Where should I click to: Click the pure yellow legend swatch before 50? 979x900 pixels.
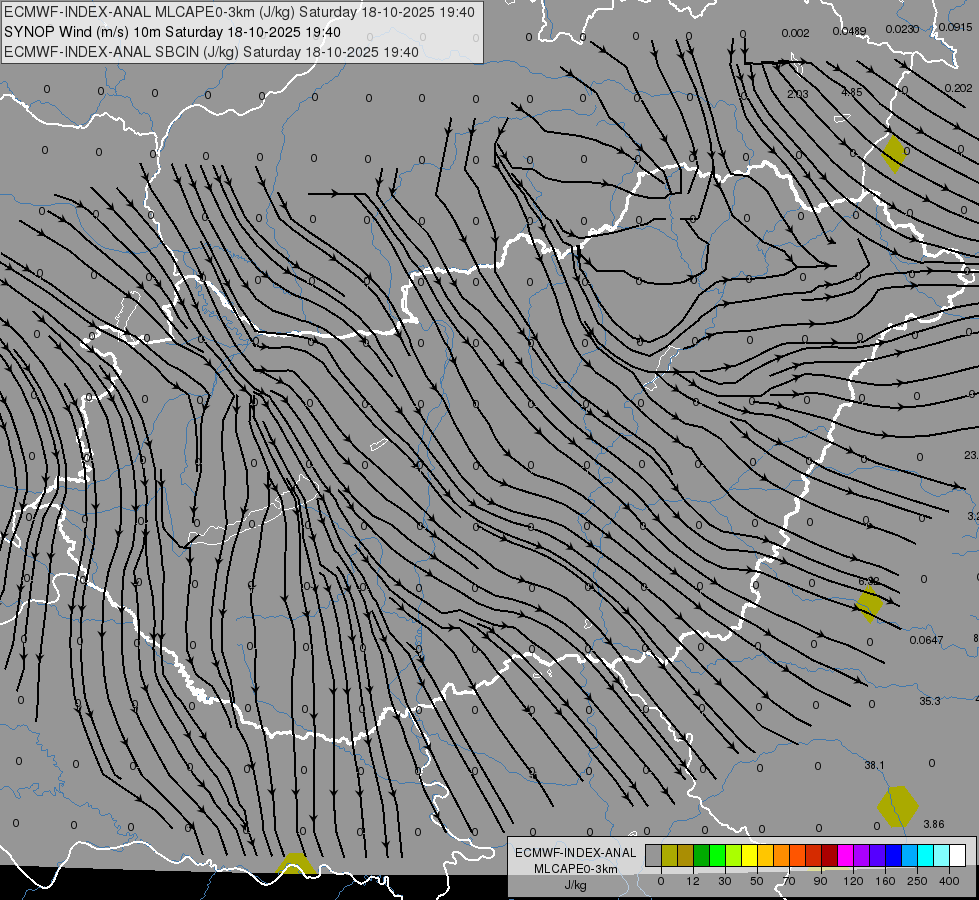click(x=750, y=855)
